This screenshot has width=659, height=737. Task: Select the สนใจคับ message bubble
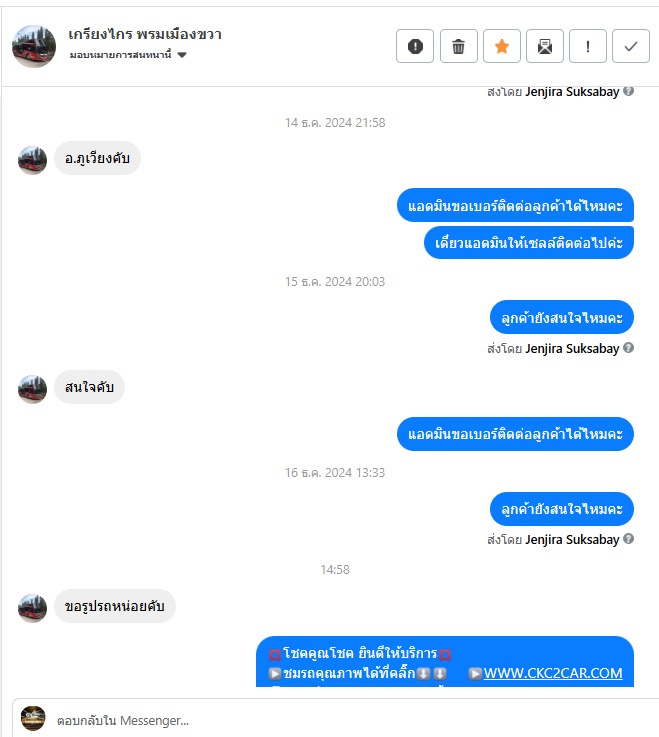click(x=89, y=387)
